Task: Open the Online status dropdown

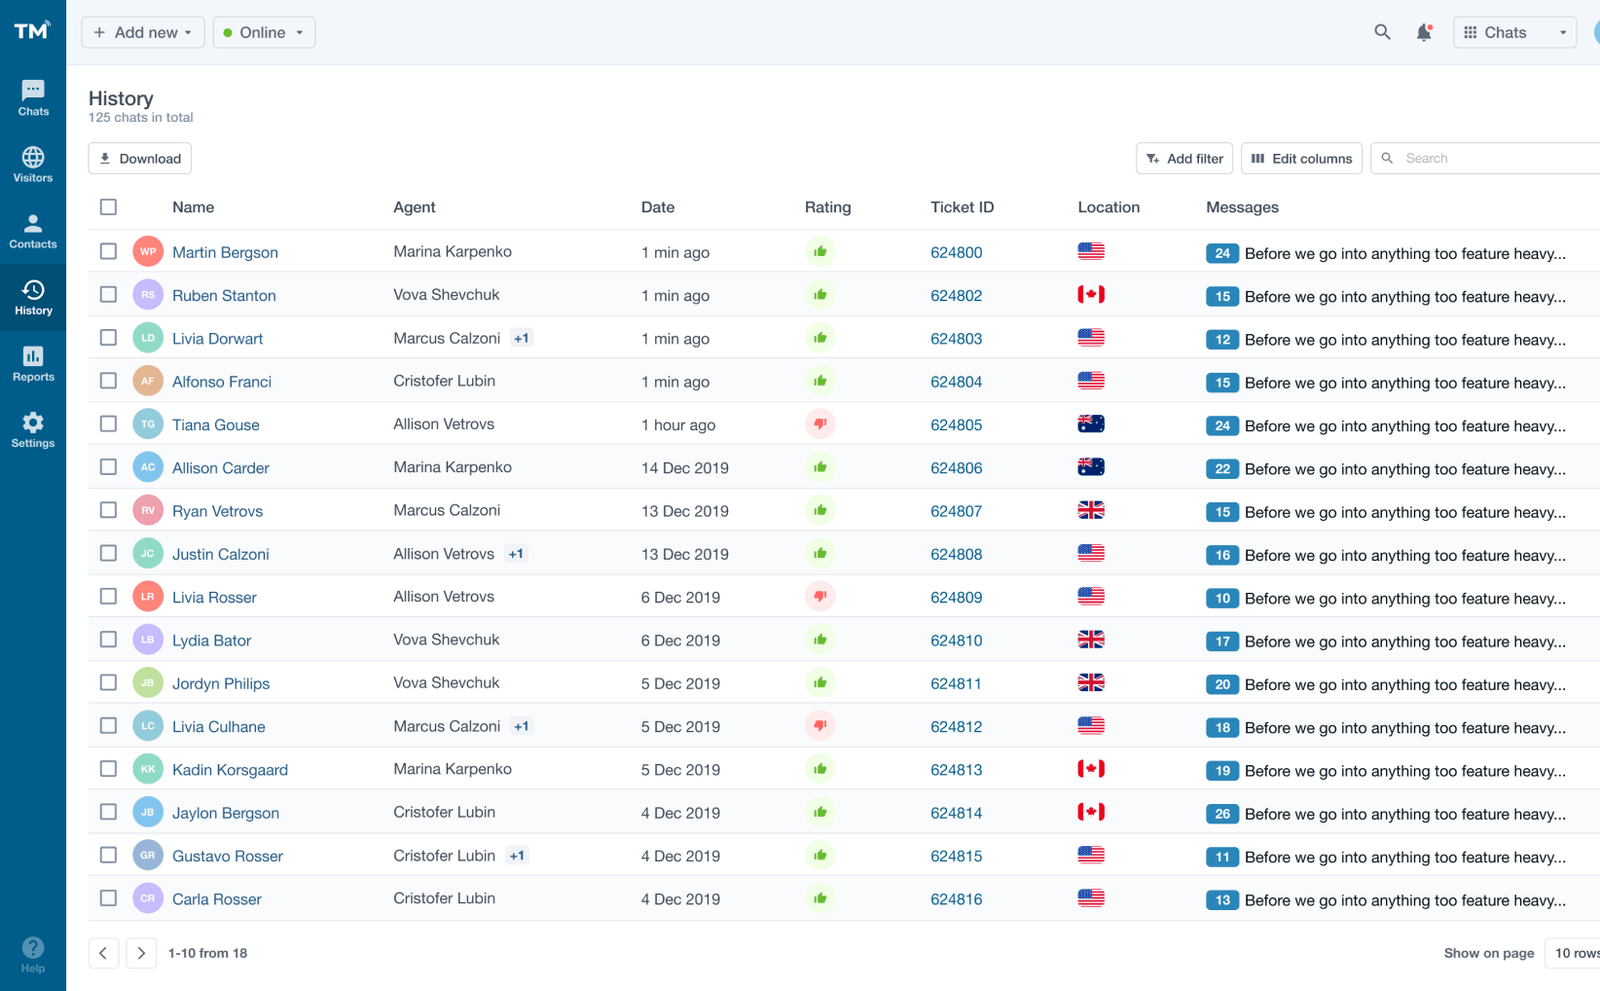Action: click(x=263, y=31)
